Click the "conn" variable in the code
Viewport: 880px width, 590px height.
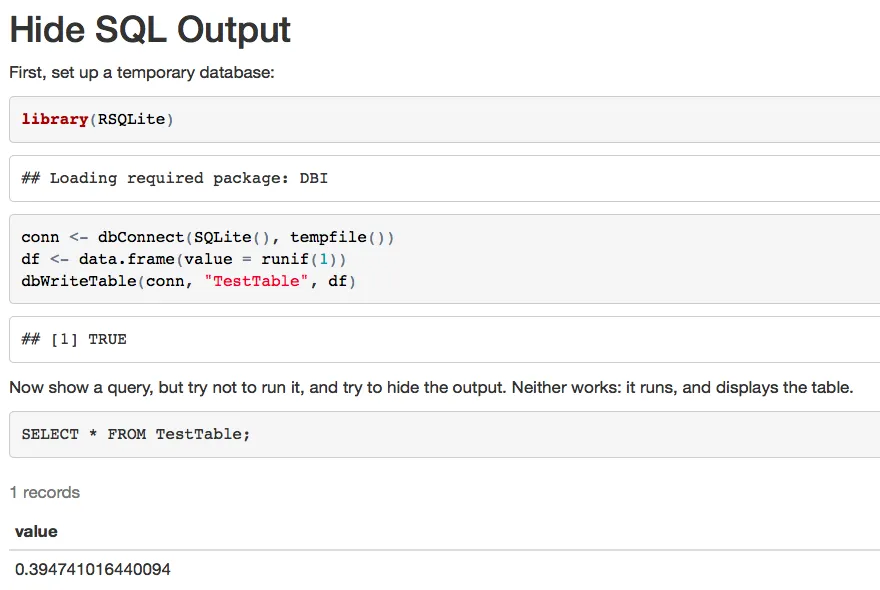40,237
